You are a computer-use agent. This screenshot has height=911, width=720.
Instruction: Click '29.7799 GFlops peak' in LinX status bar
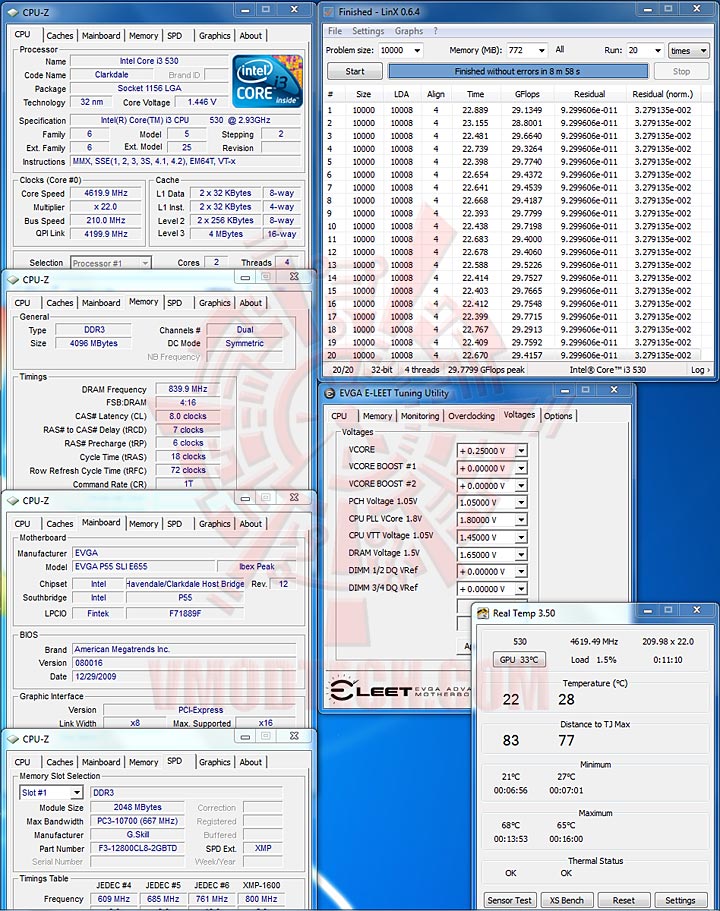(486, 370)
